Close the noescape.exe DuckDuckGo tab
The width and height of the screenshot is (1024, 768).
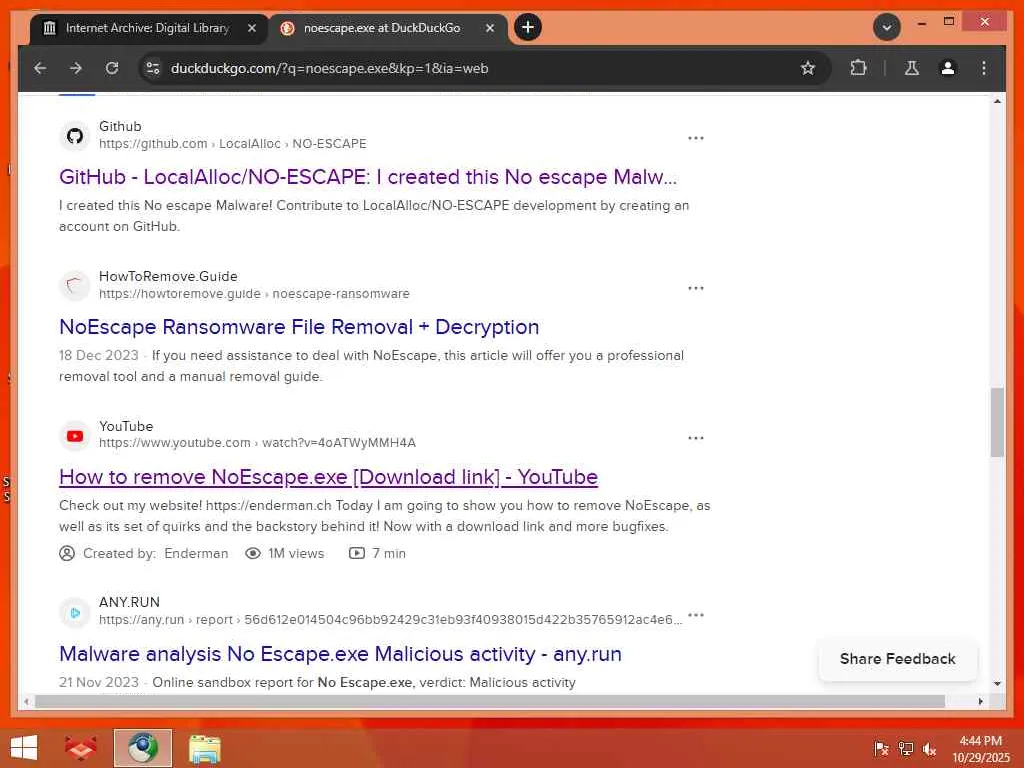coord(490,28)
